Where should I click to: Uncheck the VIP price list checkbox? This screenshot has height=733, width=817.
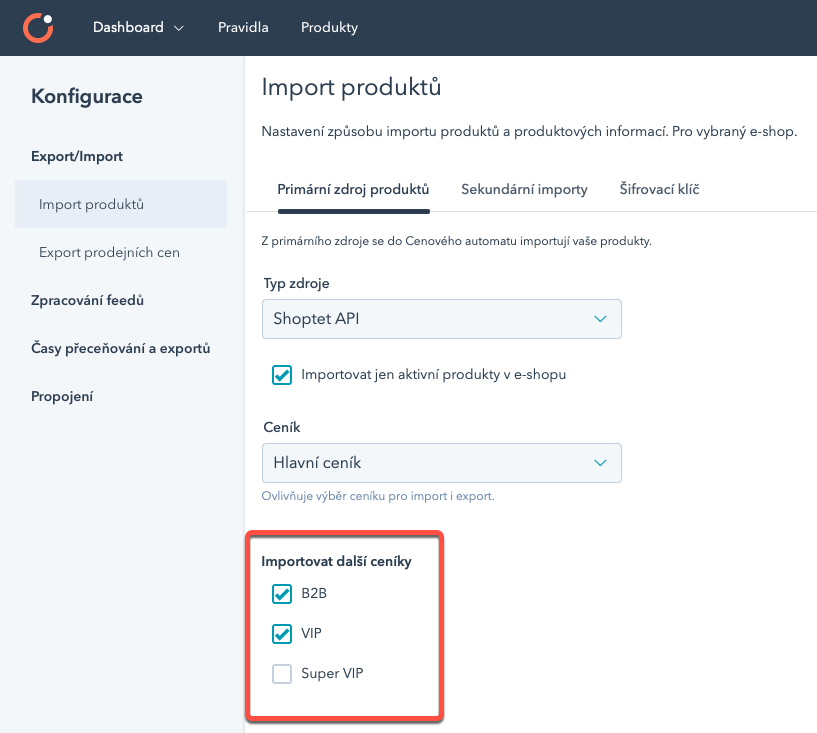[282, 634]
